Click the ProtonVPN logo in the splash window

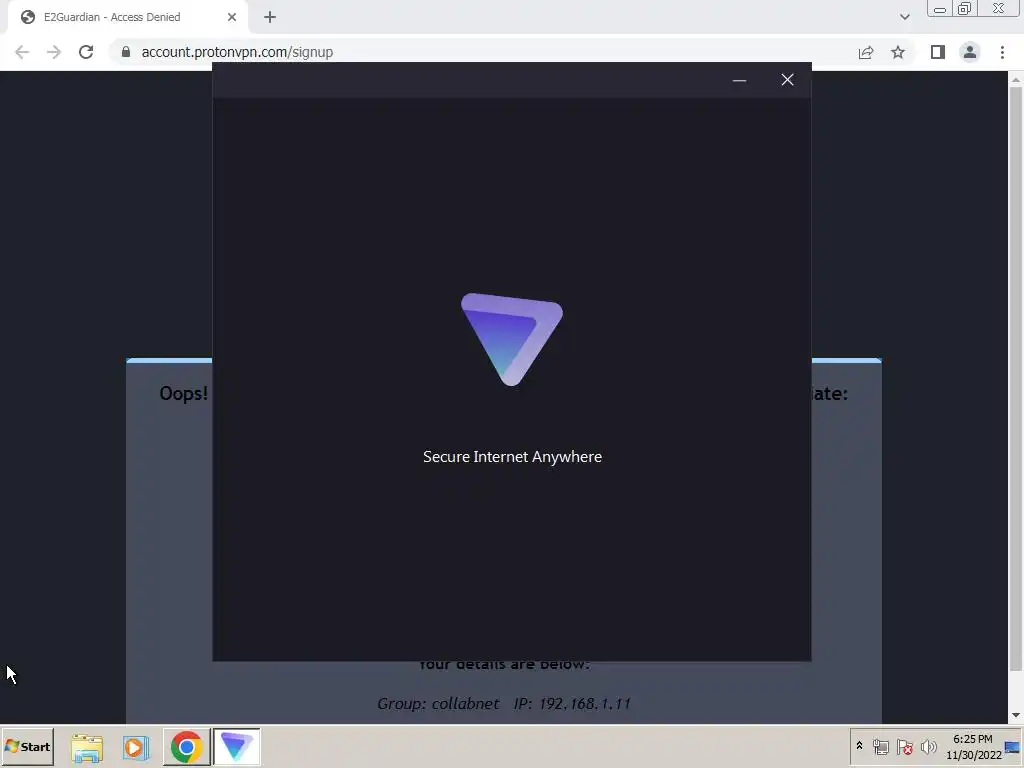click(x=512, y=340)
